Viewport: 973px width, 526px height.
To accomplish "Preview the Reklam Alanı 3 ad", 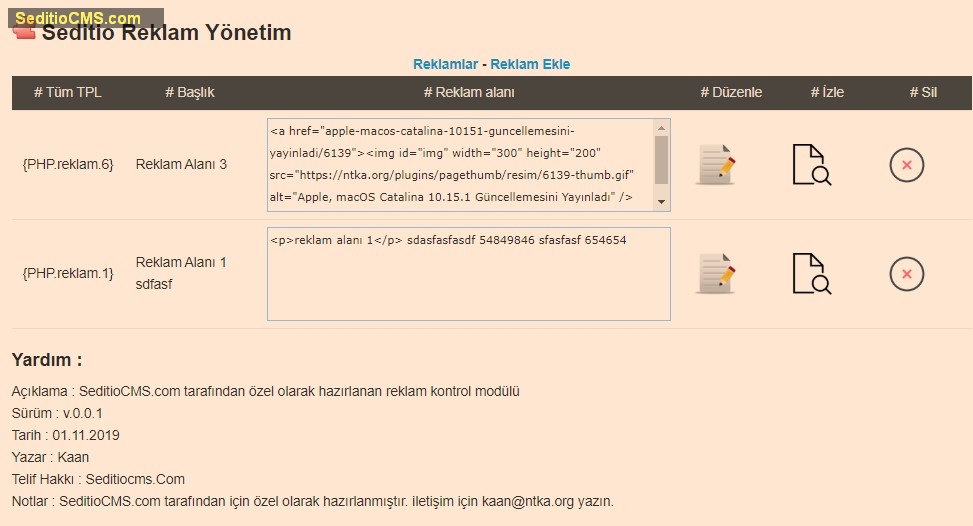I will tap(810, 165).
